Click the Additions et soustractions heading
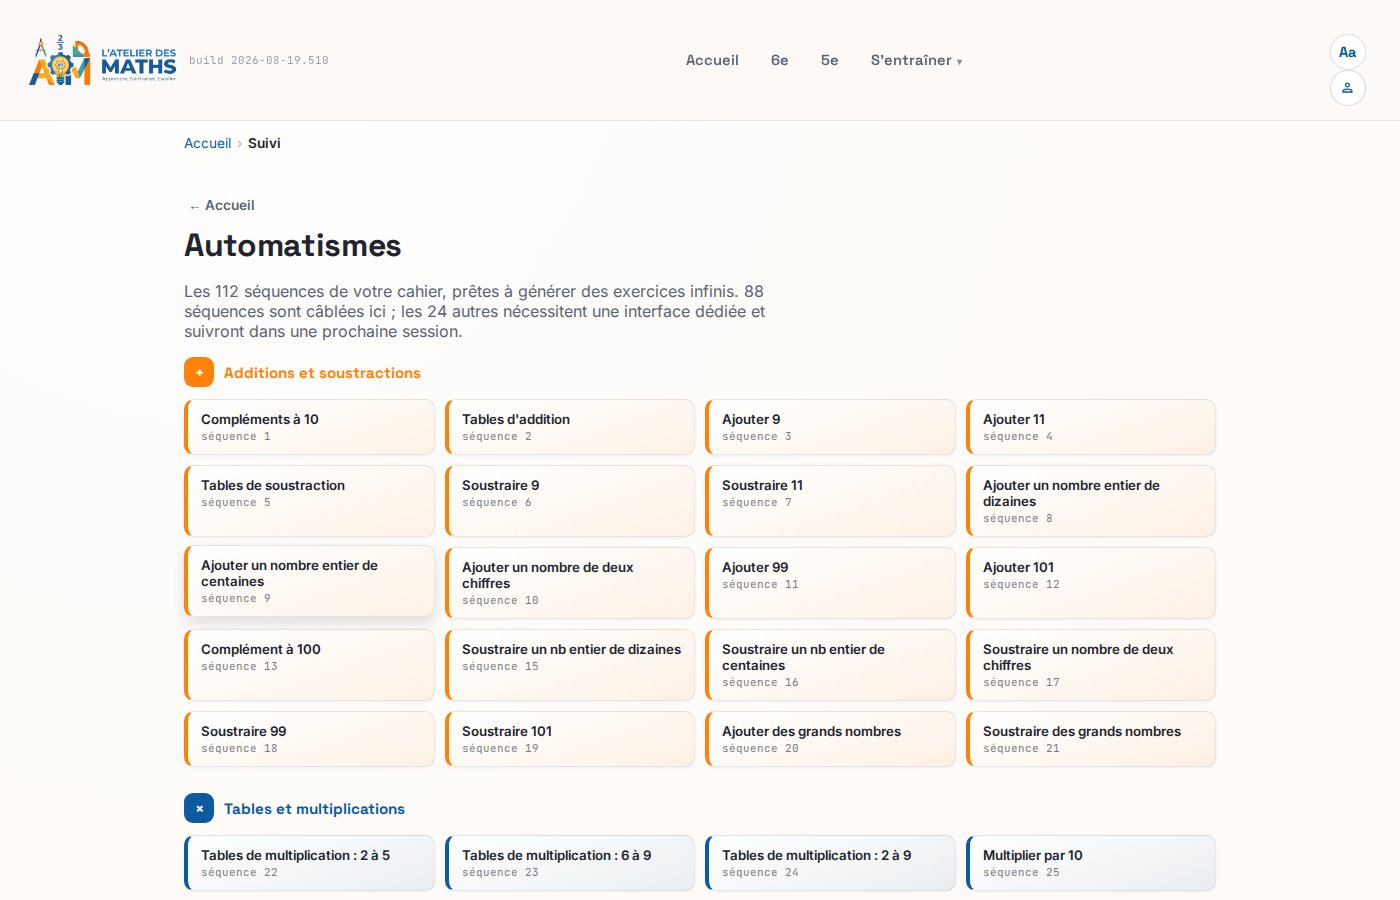 (322, 373)
